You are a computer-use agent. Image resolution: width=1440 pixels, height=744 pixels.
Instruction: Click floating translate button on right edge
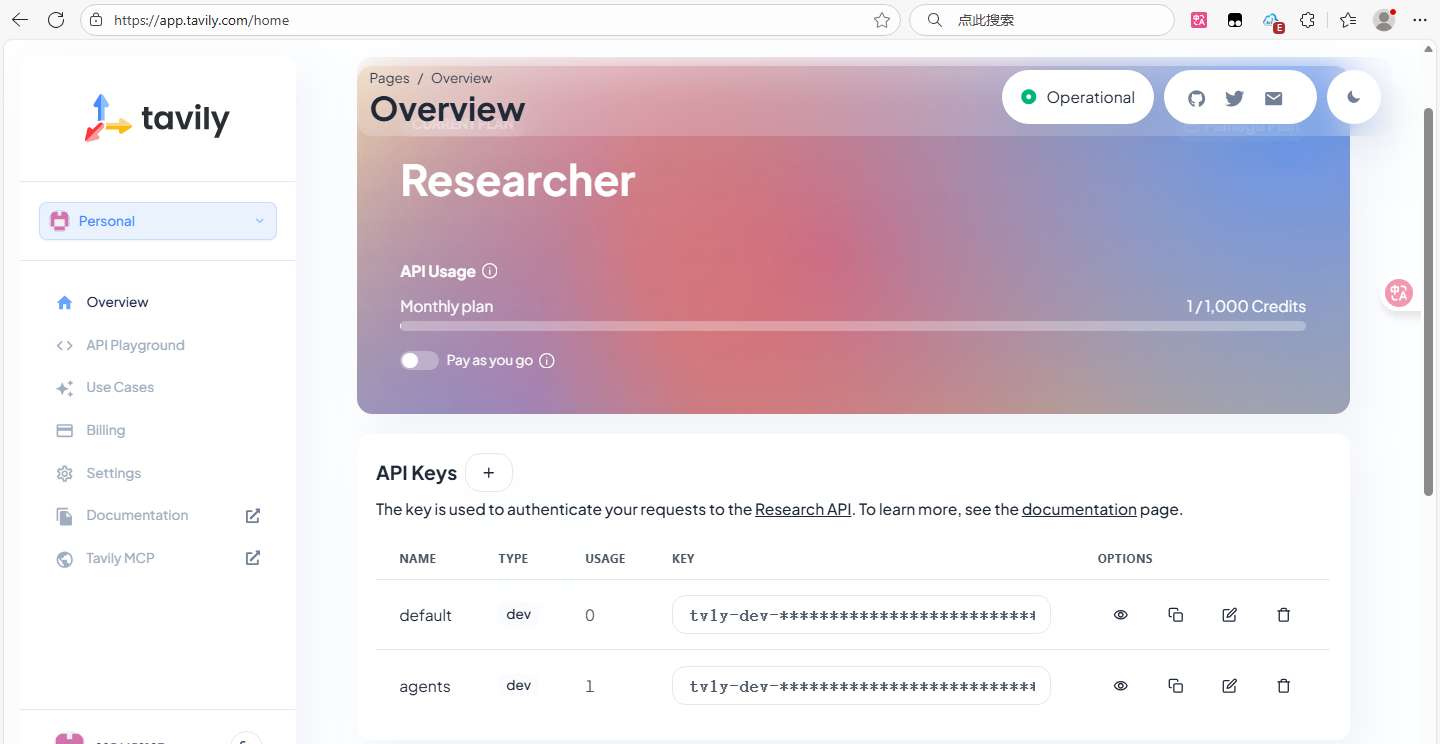(1399, 293)
